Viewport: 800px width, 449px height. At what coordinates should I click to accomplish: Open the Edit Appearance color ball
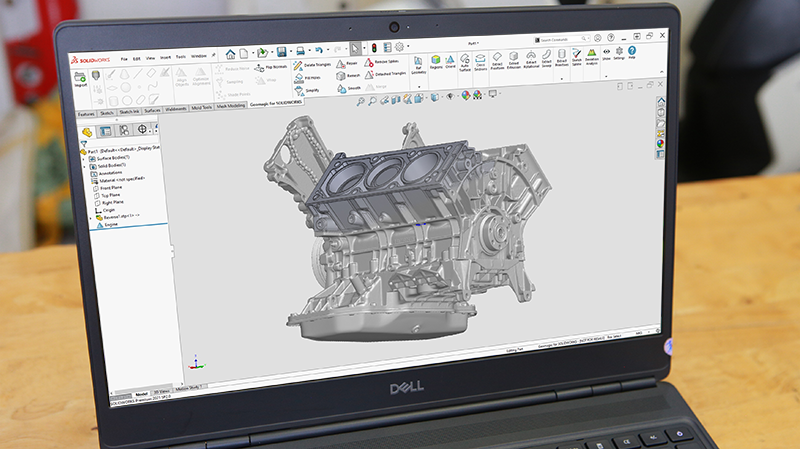click(466, 95)
